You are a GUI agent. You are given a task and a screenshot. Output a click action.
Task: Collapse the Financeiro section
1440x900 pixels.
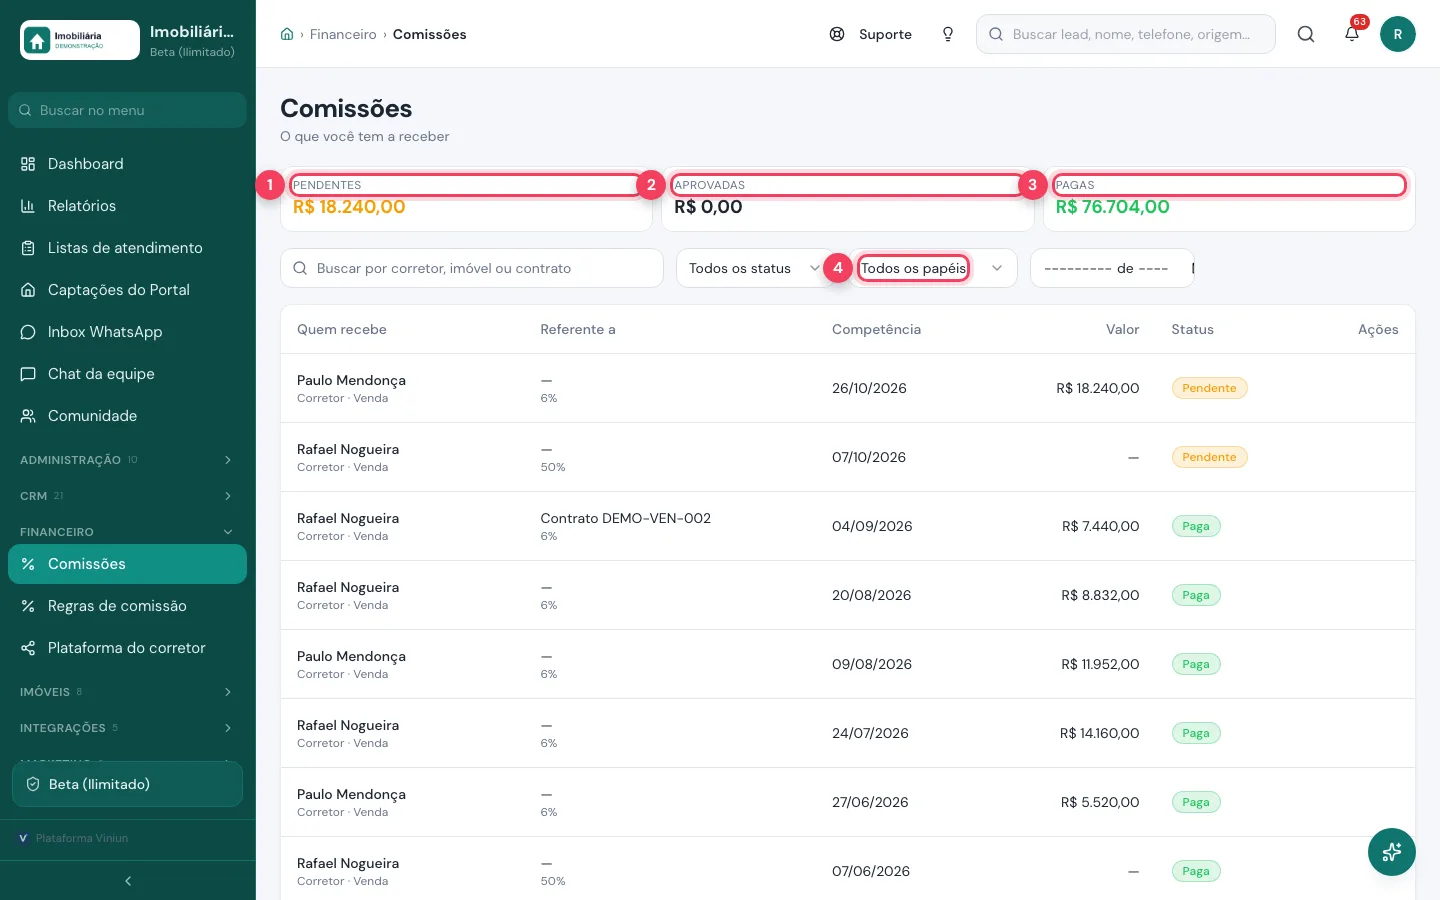tap(127, 532)
